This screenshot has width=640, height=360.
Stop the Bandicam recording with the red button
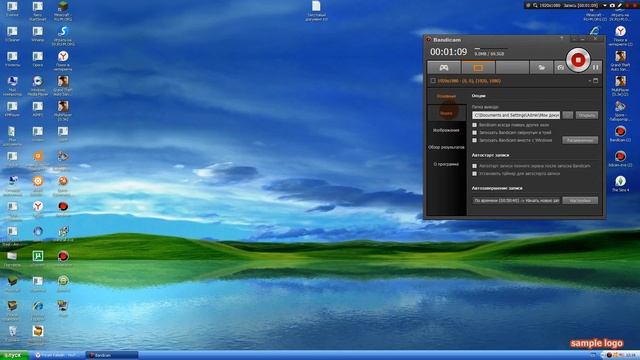(578, 60)
